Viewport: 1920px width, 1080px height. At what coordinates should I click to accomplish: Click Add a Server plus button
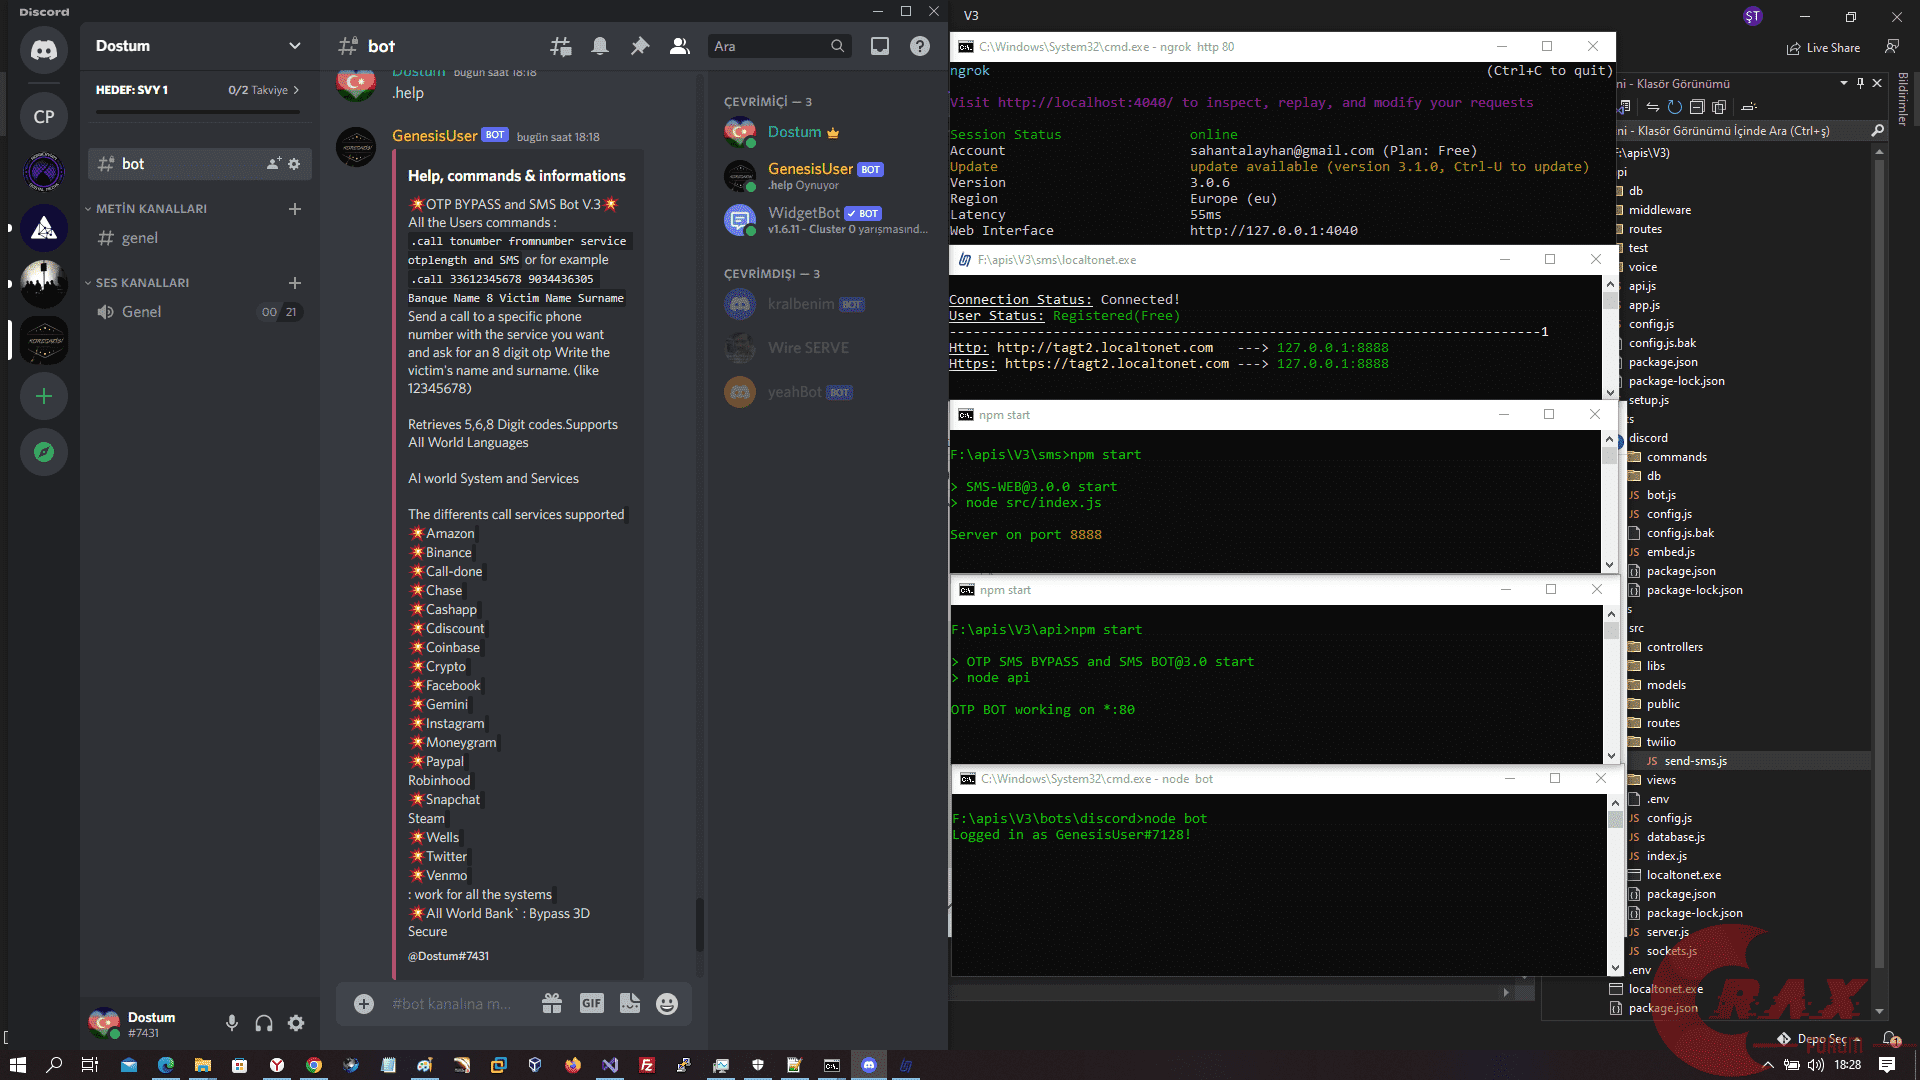[x=44, y=396]
